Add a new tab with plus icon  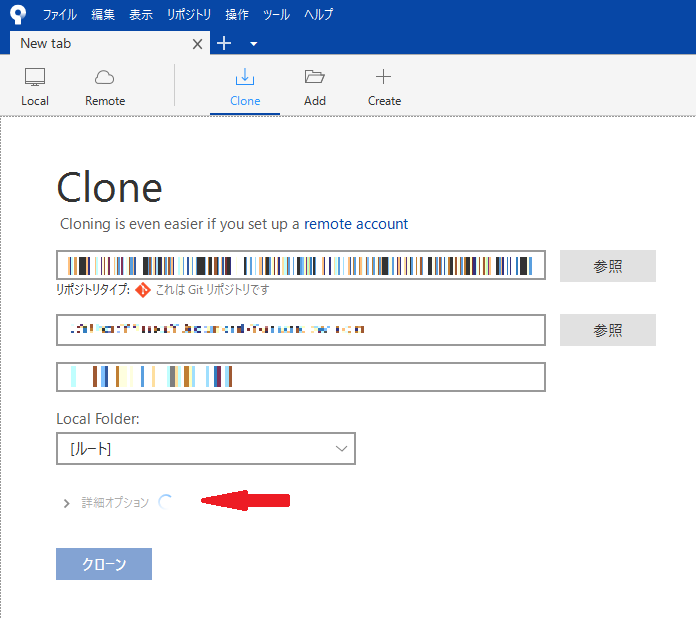(224, 43)
